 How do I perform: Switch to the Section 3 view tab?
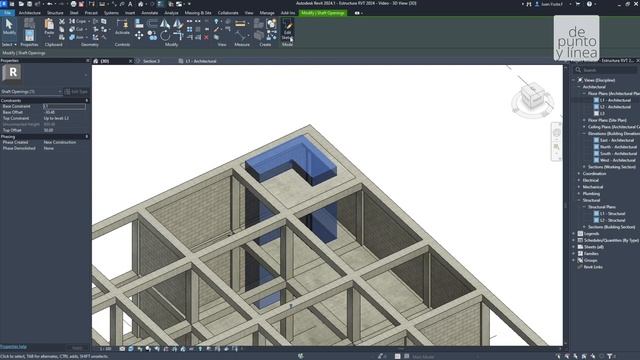(151, 61)
